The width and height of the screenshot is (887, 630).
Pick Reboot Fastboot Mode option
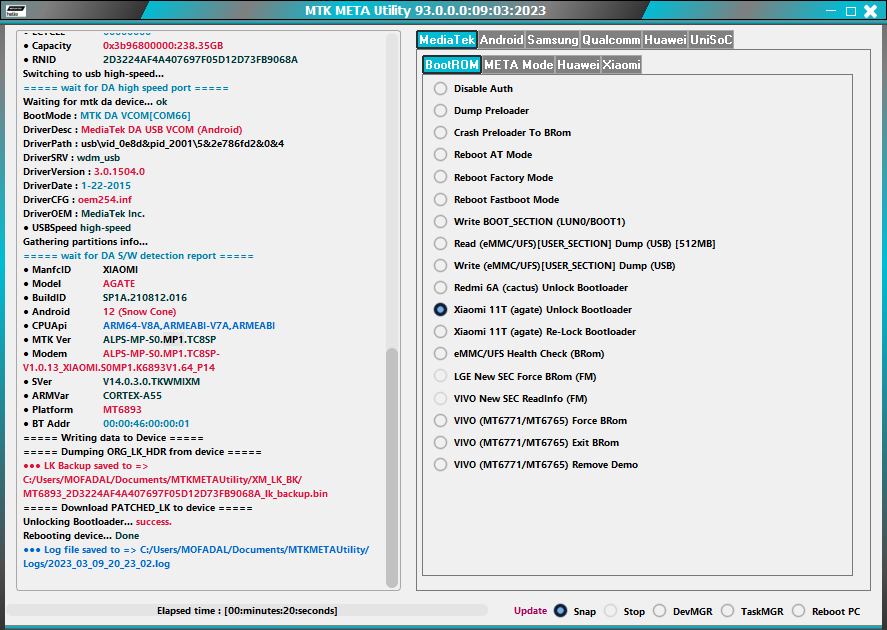pos(440,200)
